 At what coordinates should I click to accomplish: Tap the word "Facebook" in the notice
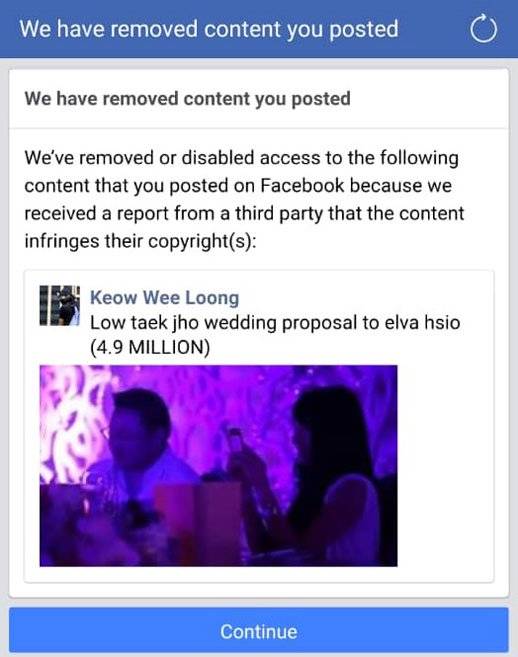pos(302,185)
